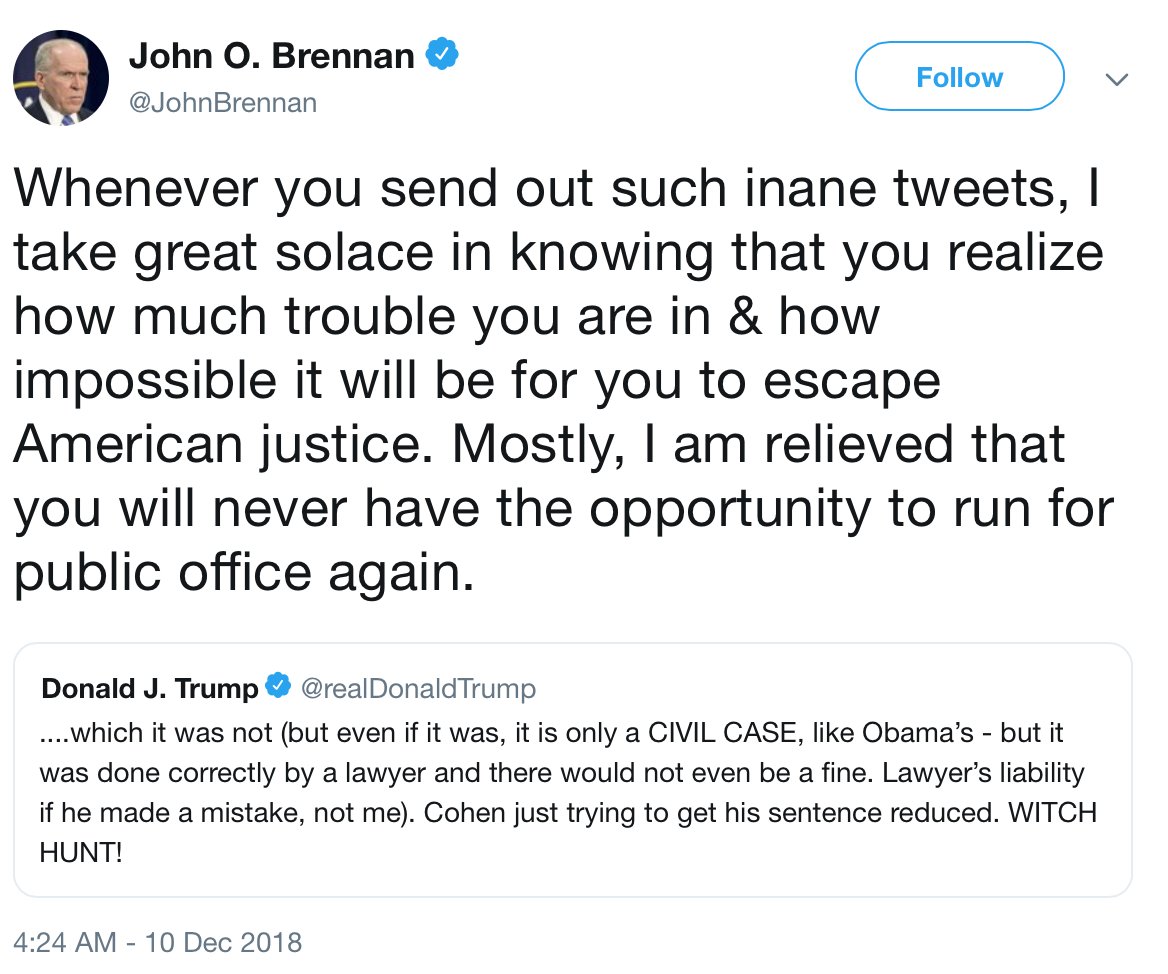Click John O. Brennan's profile avatar
The width and height of the screenshot is (1168, 974).
tap(61, 77)
